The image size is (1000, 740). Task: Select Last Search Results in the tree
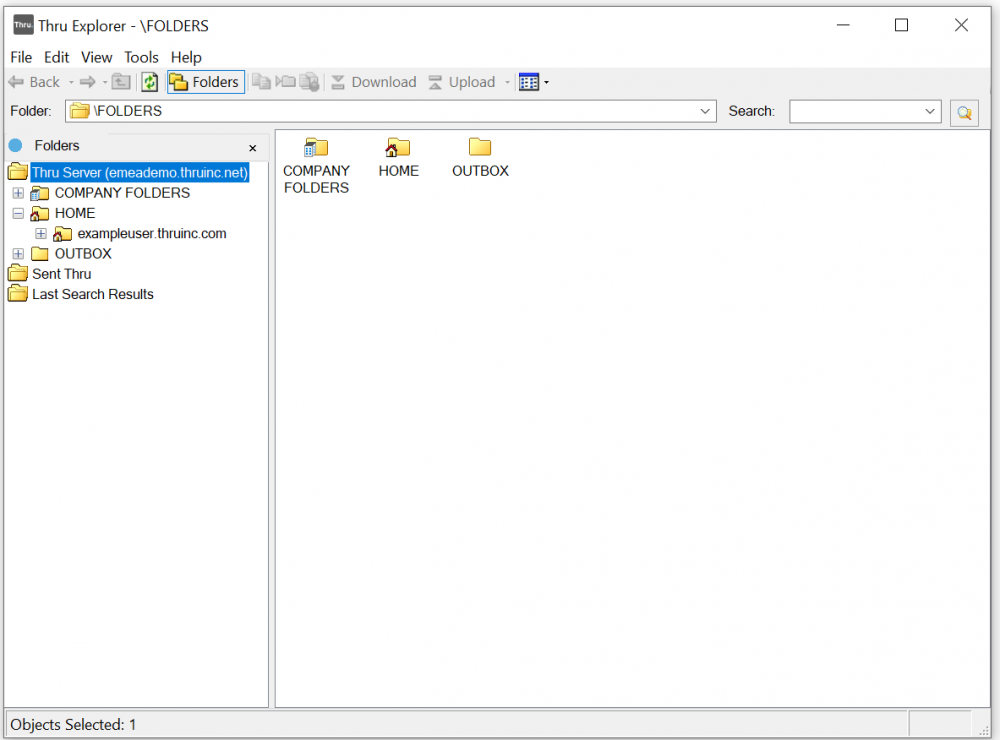[92, 294]
